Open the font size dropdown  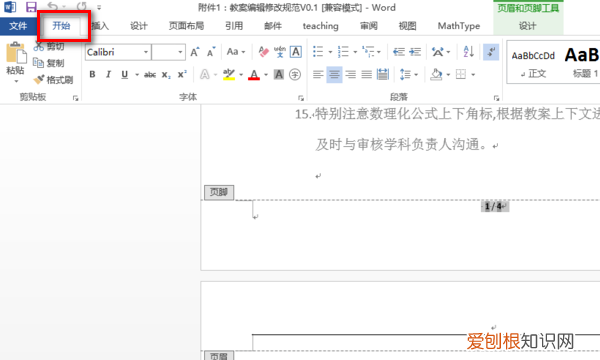(x=180, y=52)
